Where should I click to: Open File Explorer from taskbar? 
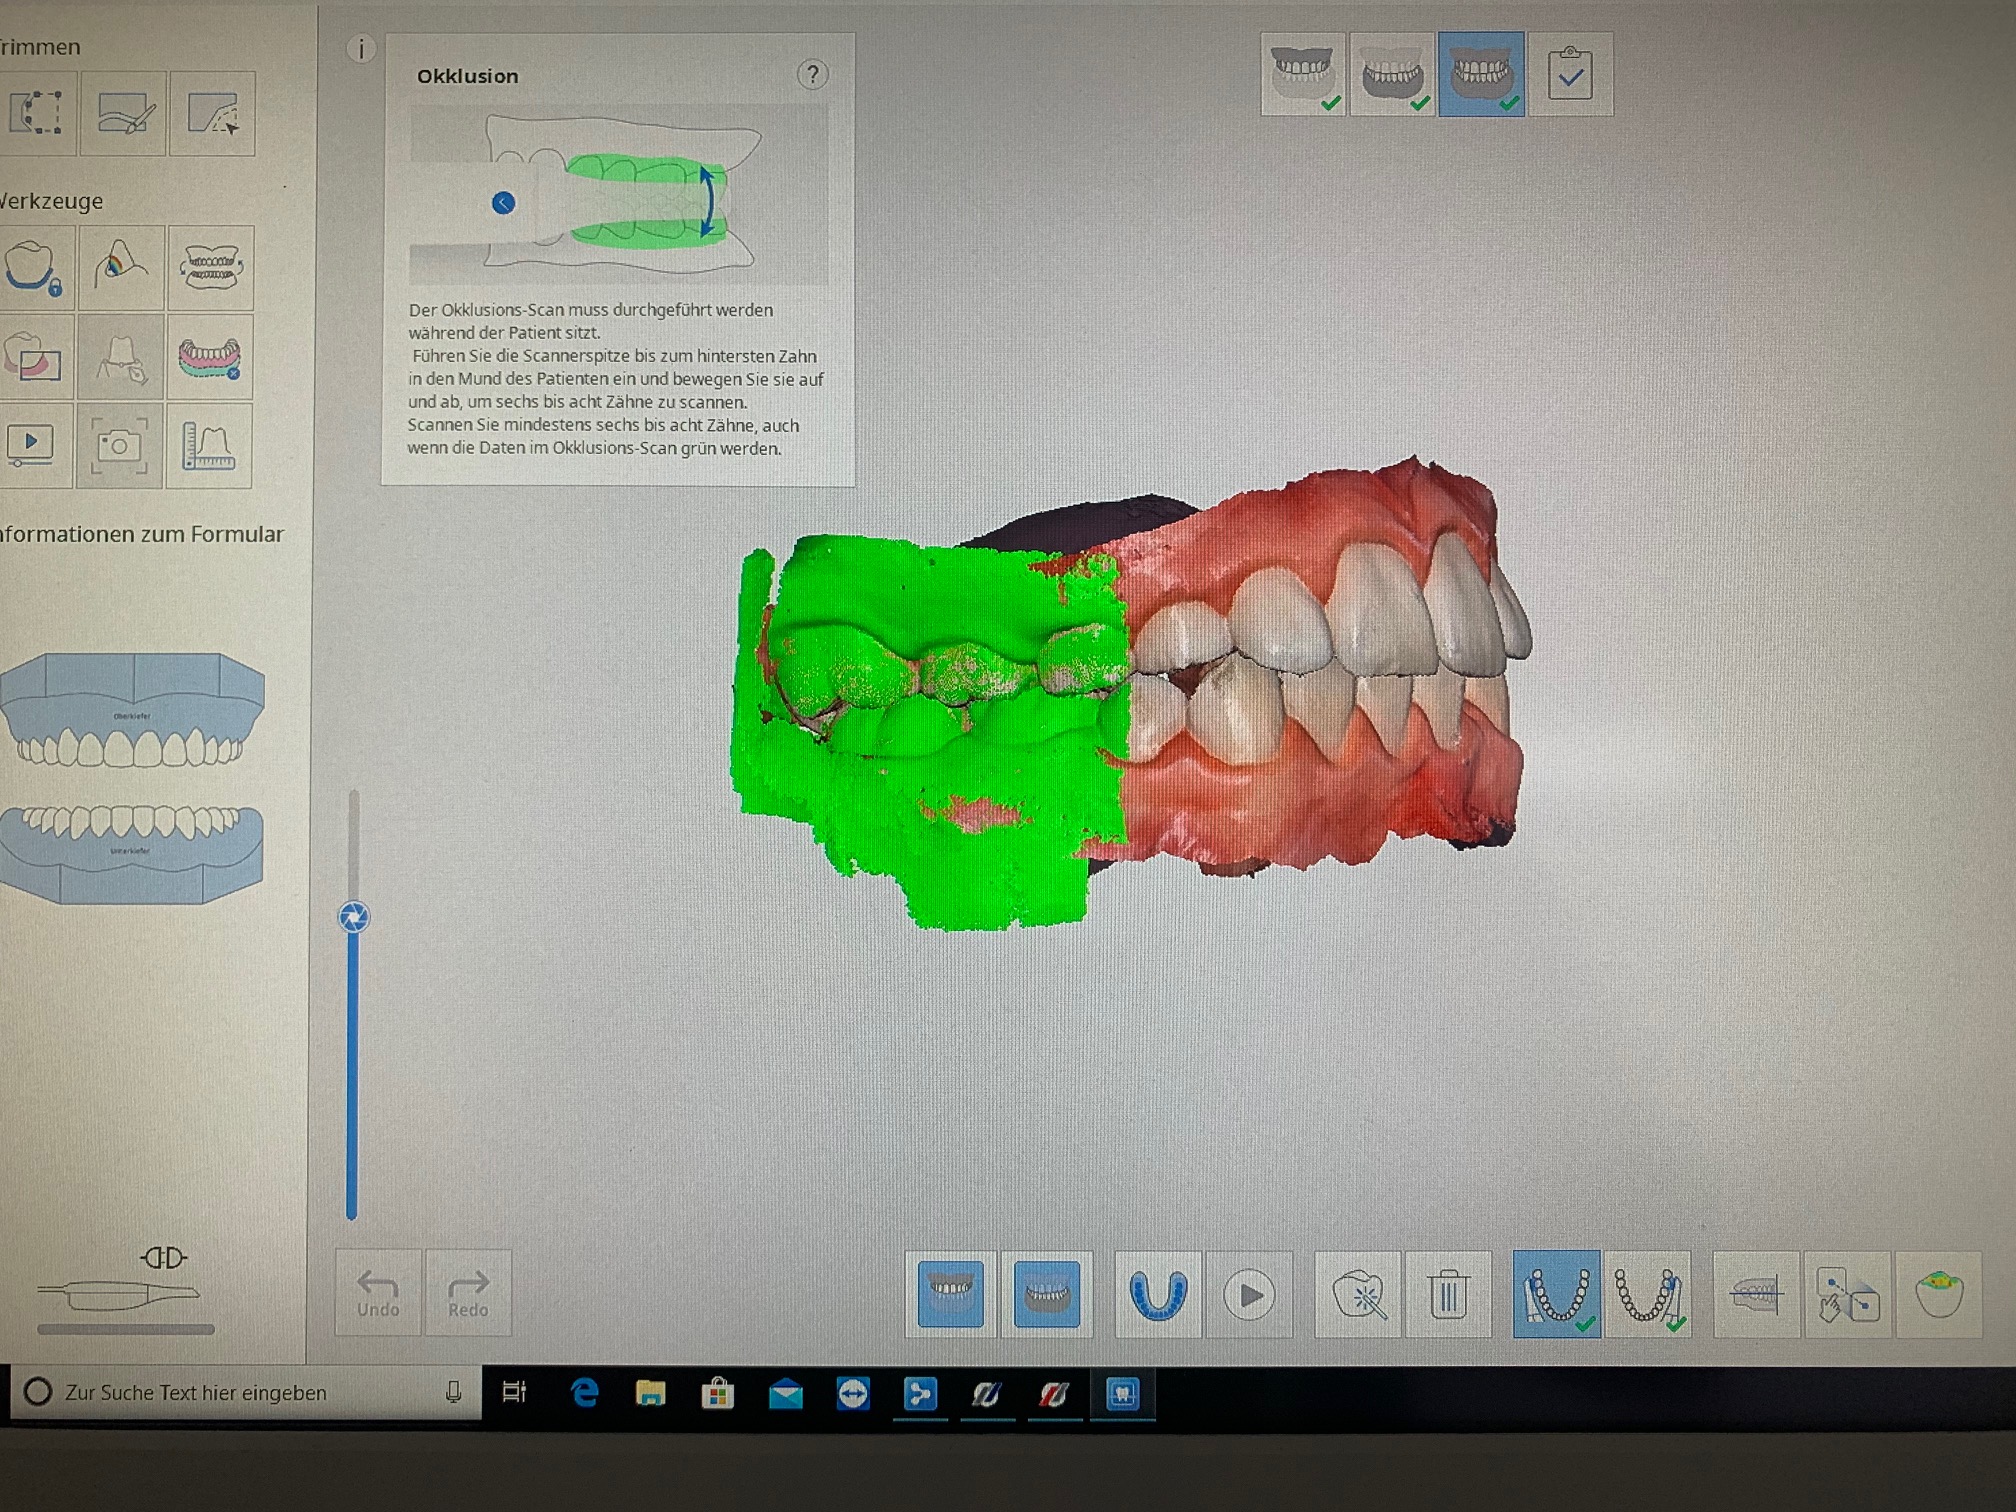[x=651, y=1392]
